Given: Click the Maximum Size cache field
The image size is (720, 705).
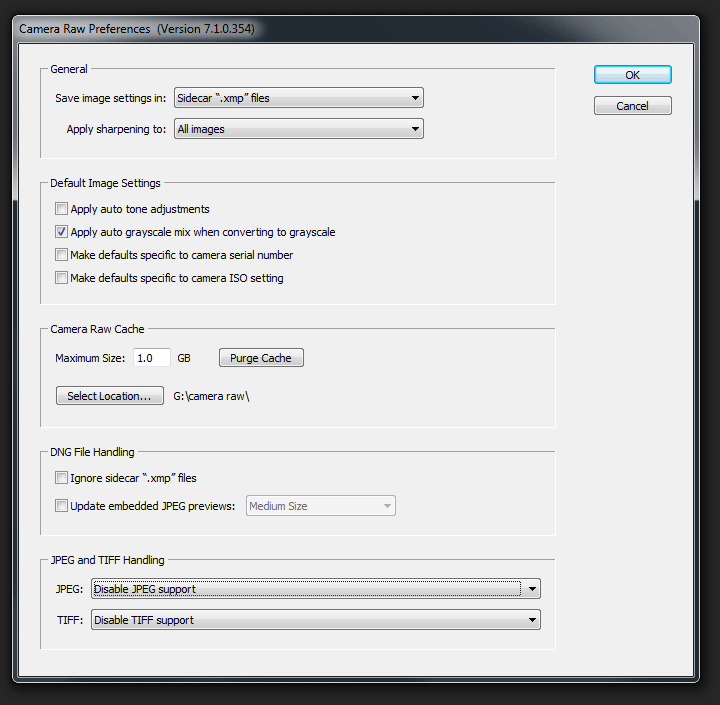Looking at the screenshot, I should (152, 358).
